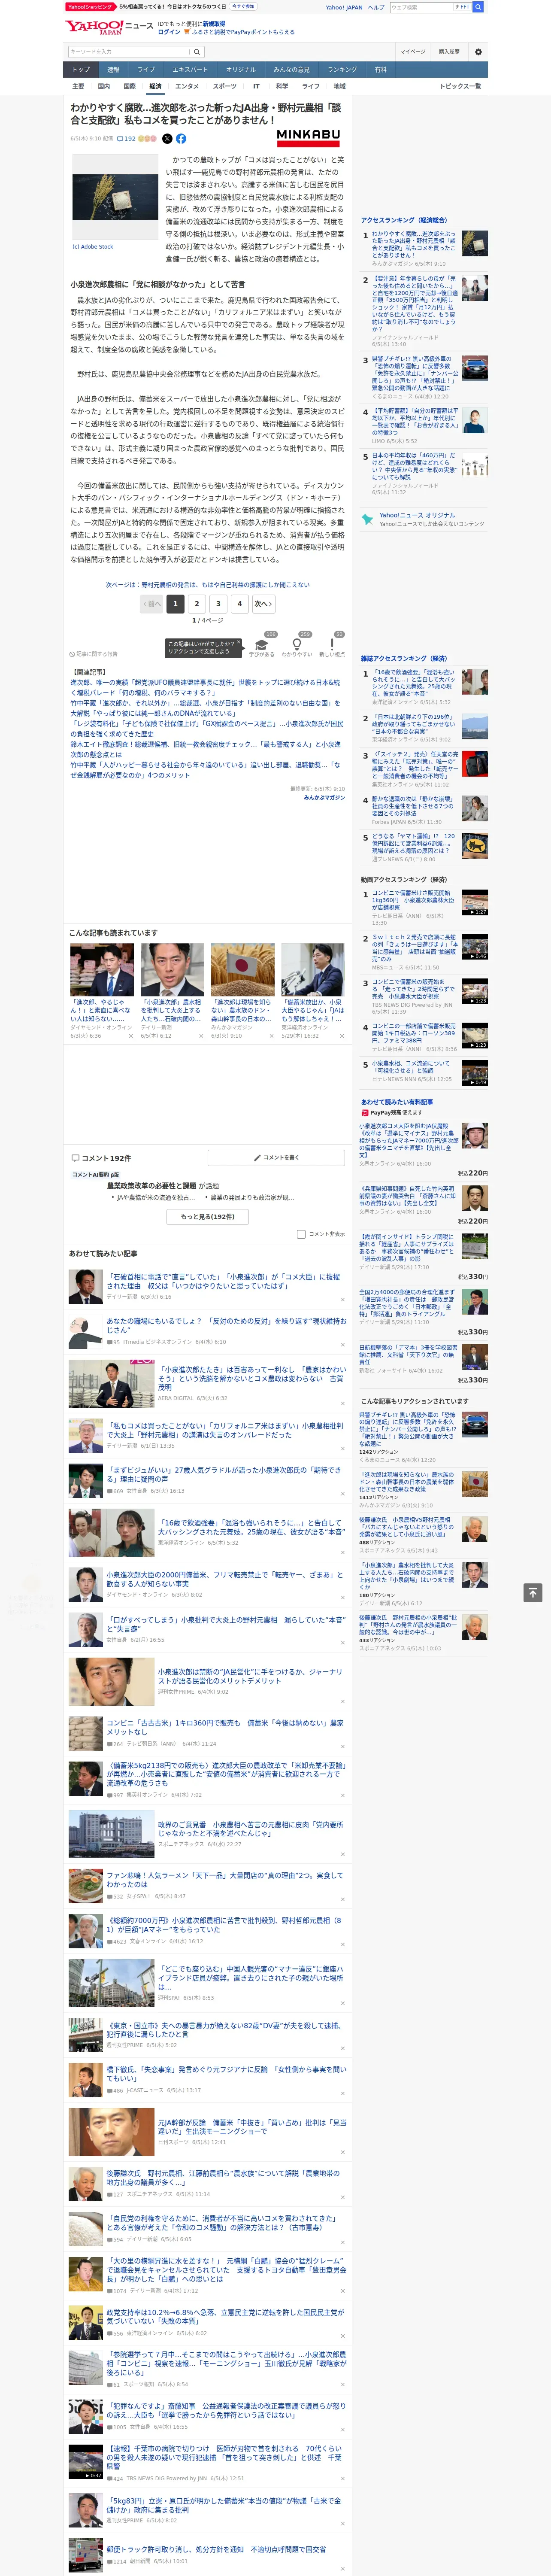Open the settings gear icon
The height and width of the screenshot is (2576, 551).
point(478,51)
